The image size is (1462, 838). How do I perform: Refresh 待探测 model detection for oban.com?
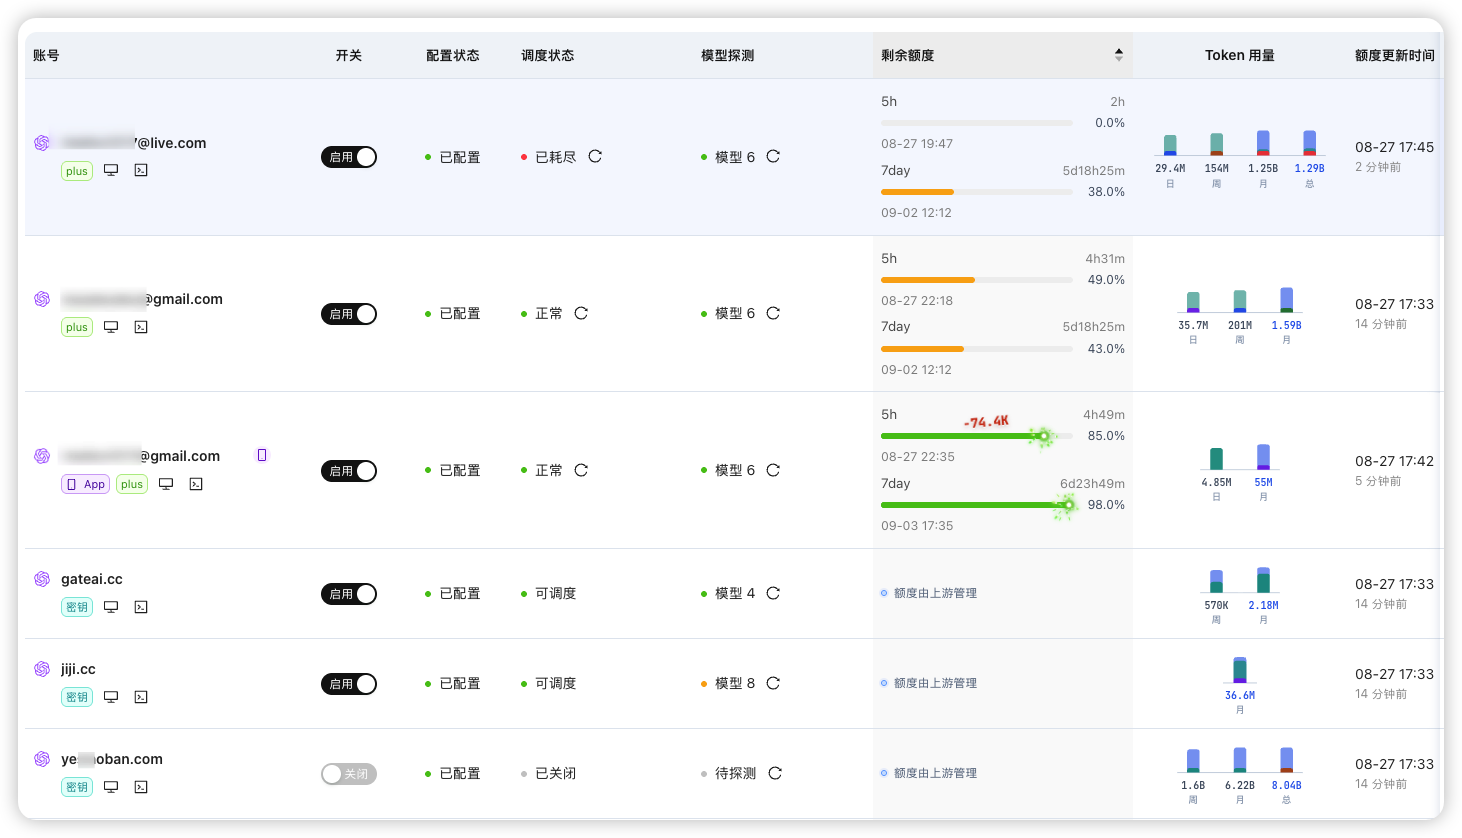775,773
